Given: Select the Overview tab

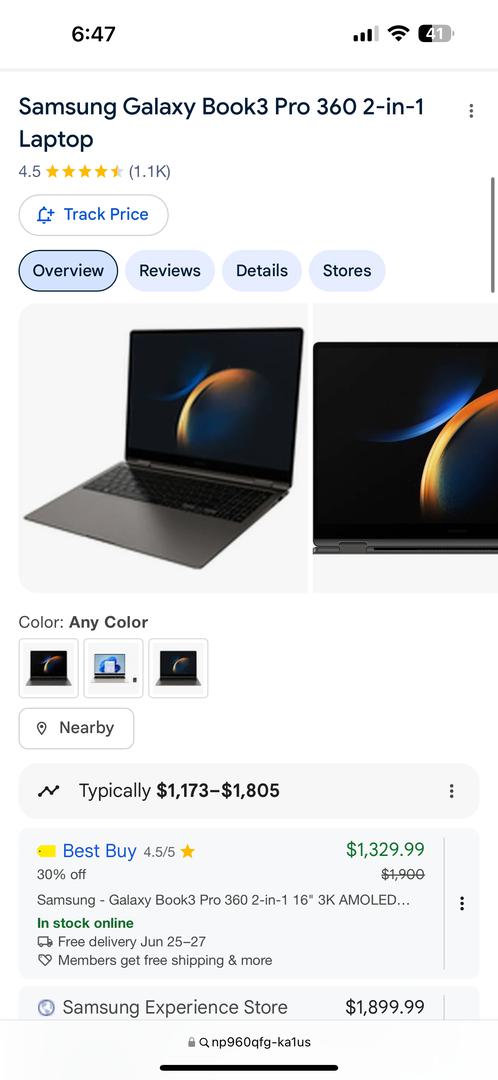Looking at the screenshot, I should (x=68, y=271).
